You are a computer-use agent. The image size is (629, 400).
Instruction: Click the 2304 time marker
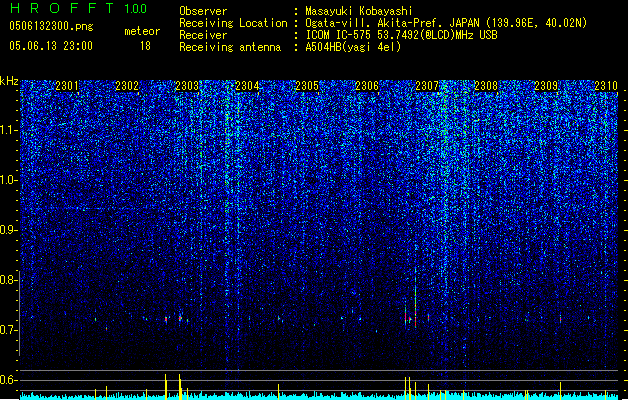click(247, 86)
